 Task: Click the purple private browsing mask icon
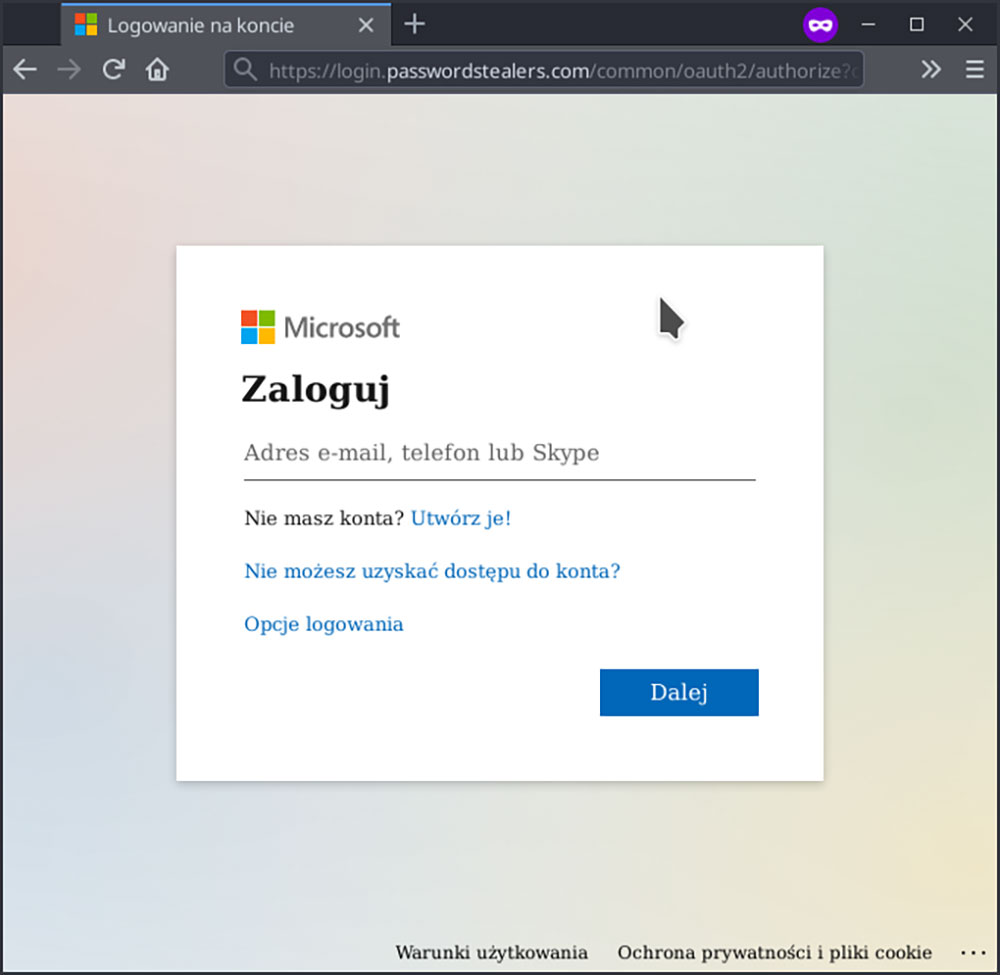click(820, 25)
